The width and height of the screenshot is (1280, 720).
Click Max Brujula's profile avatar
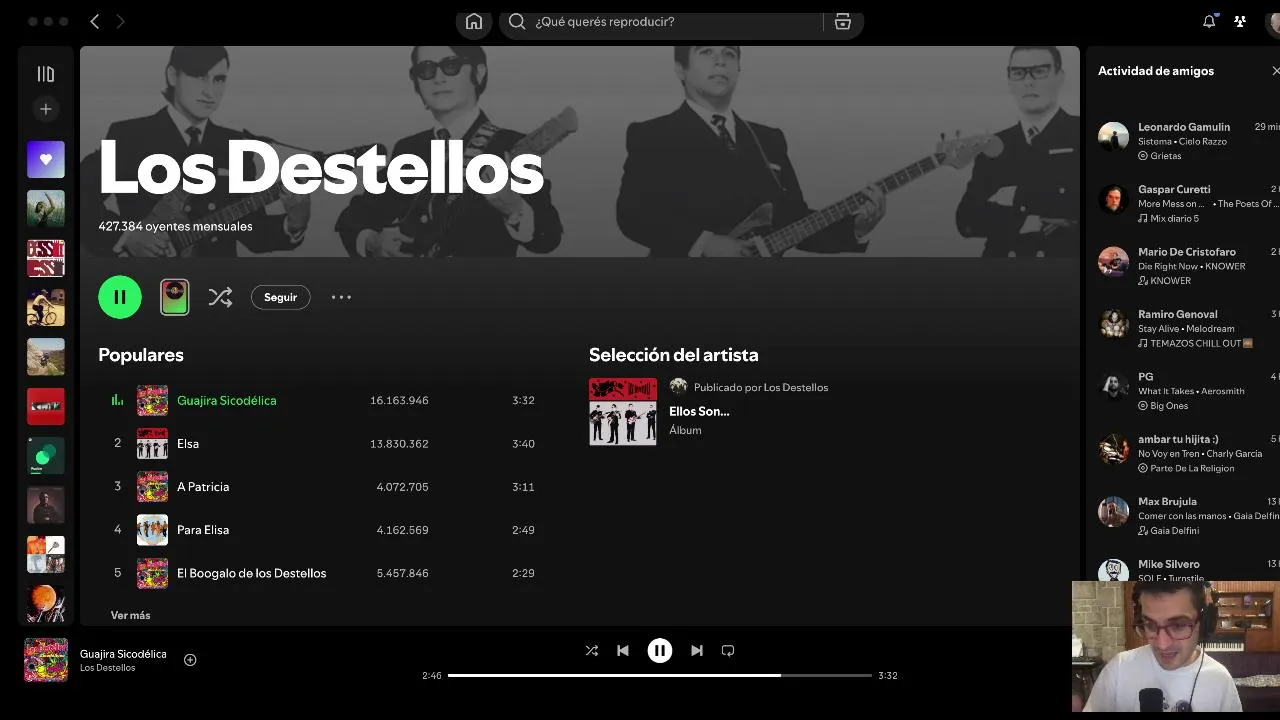coord(1113,511)
